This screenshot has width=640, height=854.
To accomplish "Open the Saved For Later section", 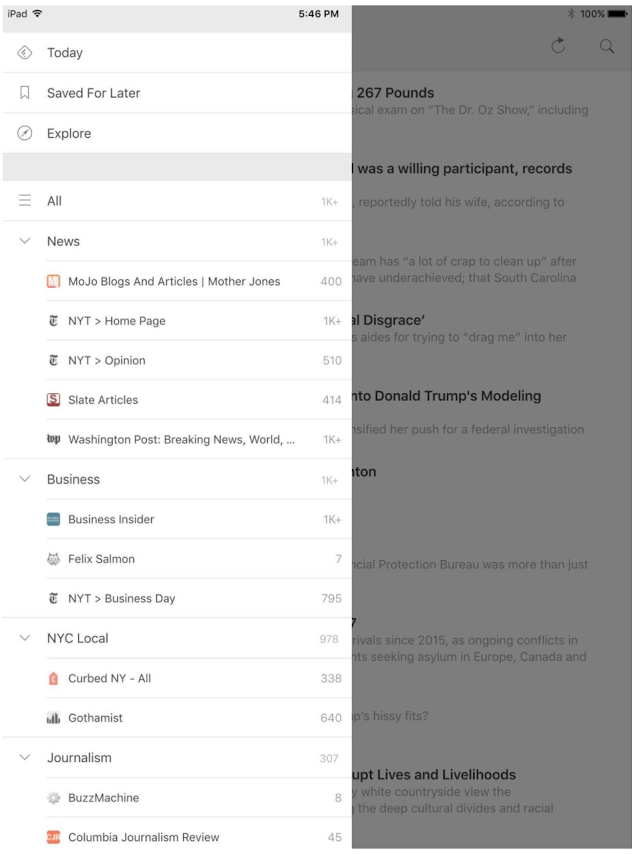I will (94, 93).
